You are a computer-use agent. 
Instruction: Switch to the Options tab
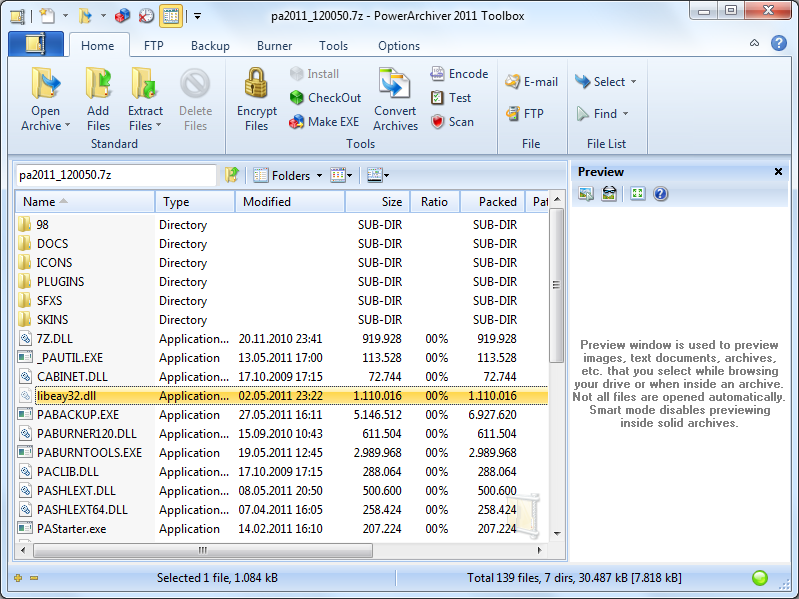[x=399, y=45]
